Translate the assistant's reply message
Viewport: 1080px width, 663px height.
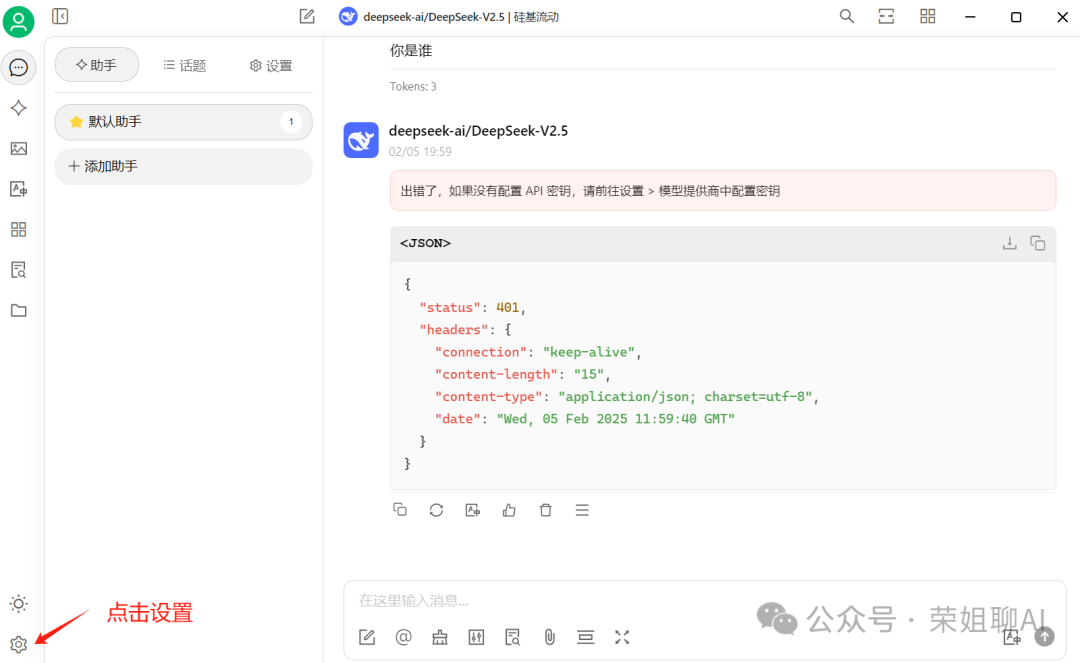[x=472, y=510]
